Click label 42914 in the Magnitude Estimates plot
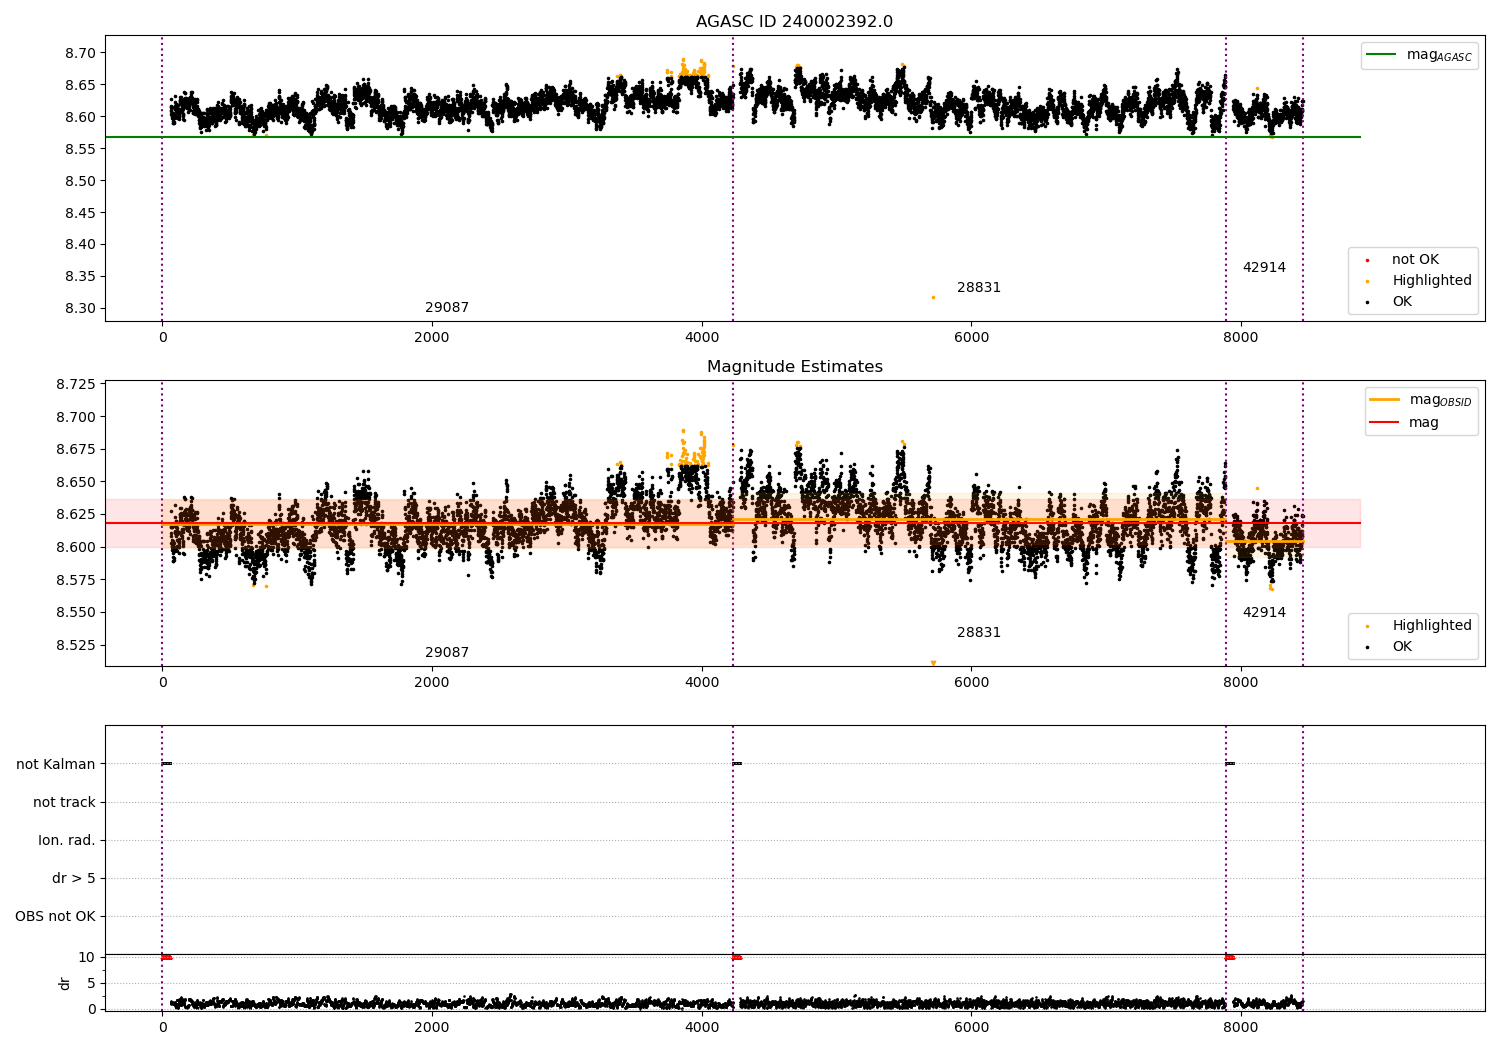 point(1264,613)
